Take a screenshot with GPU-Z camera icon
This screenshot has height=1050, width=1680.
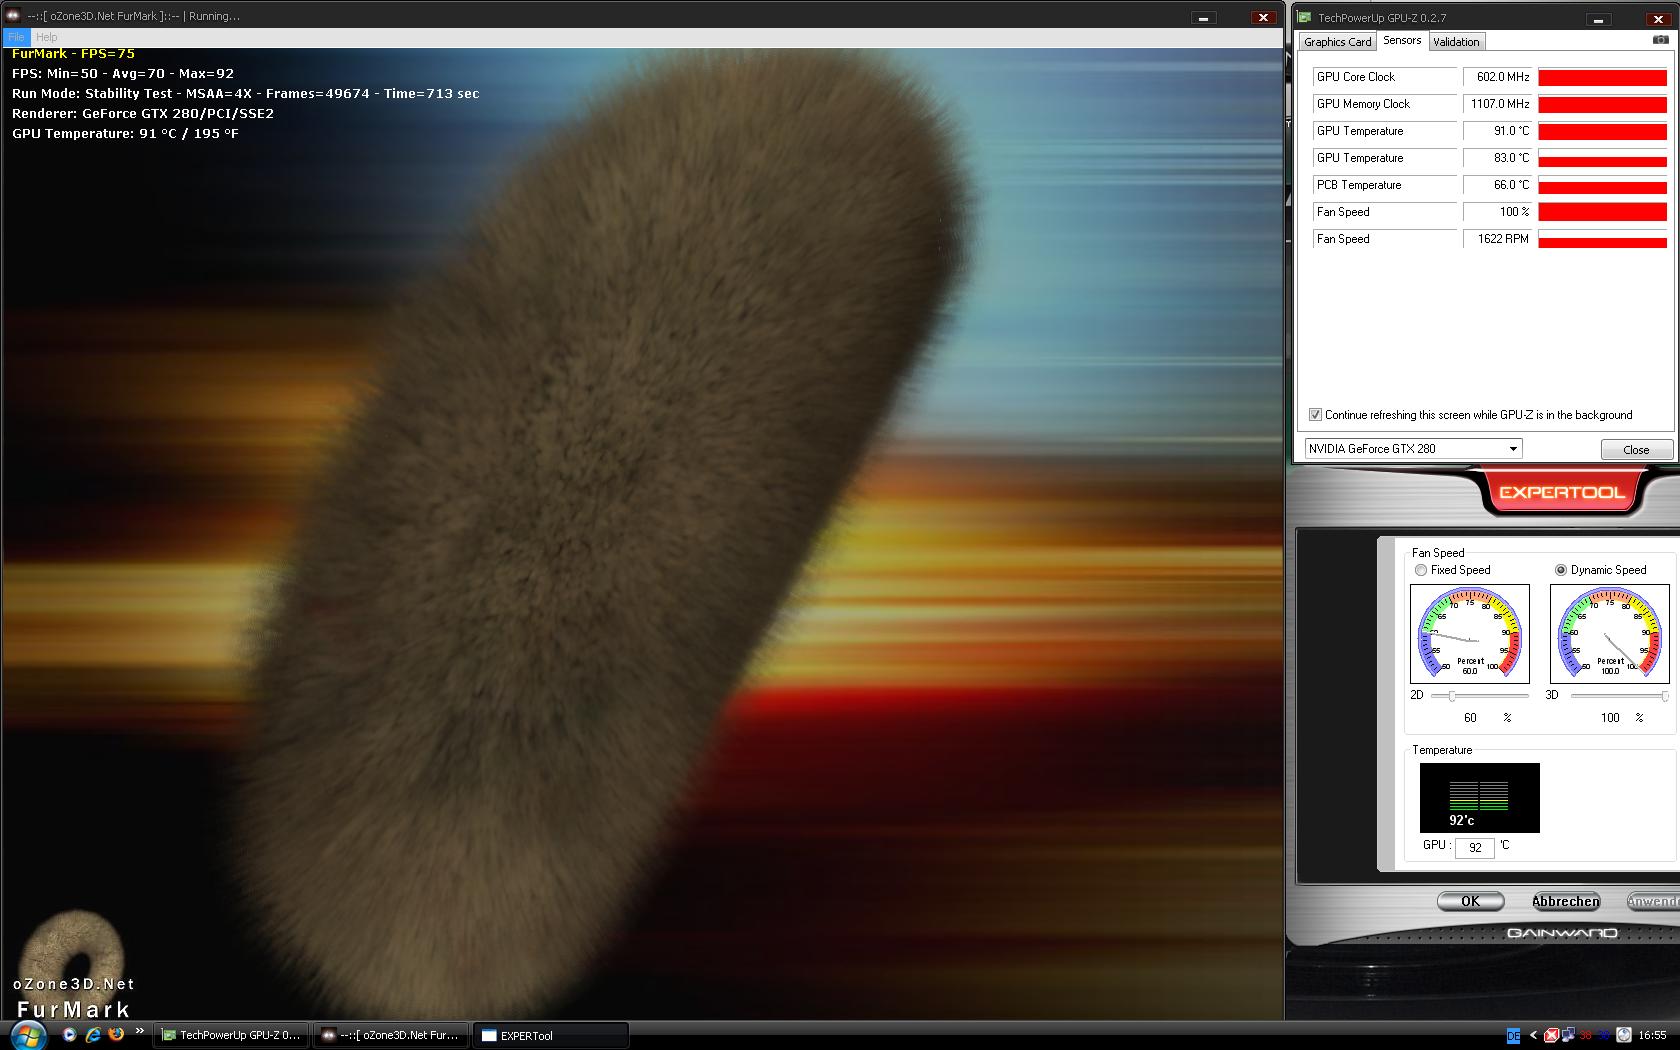point(1660,40)
